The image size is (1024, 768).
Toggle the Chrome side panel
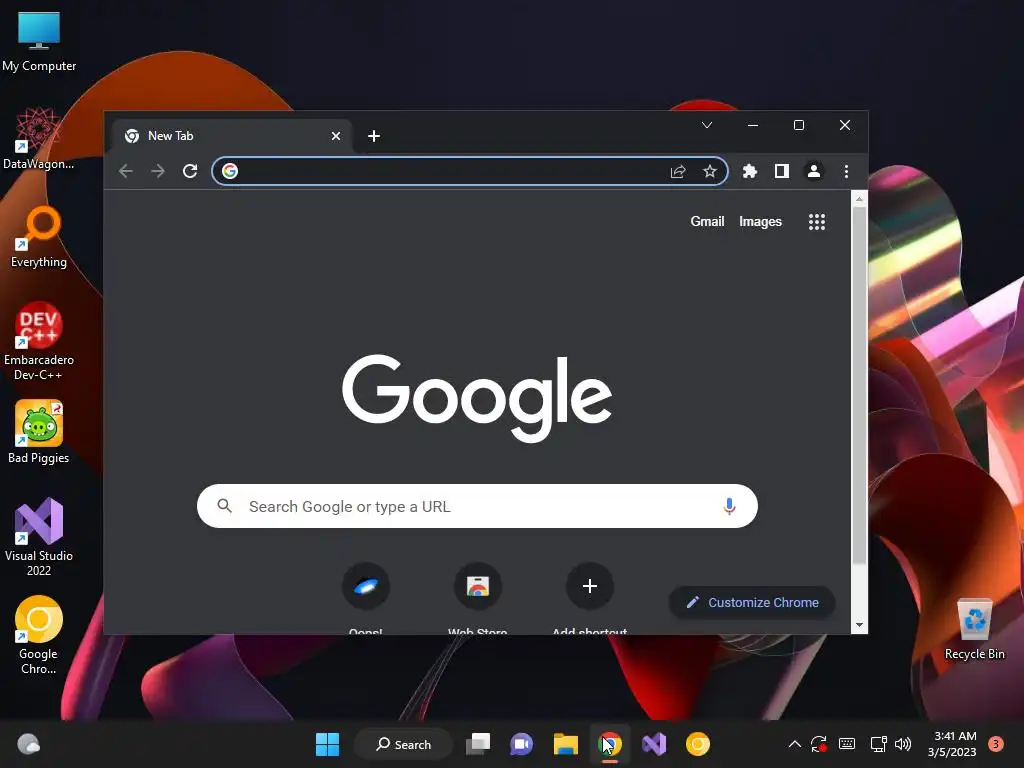[782, 171]
